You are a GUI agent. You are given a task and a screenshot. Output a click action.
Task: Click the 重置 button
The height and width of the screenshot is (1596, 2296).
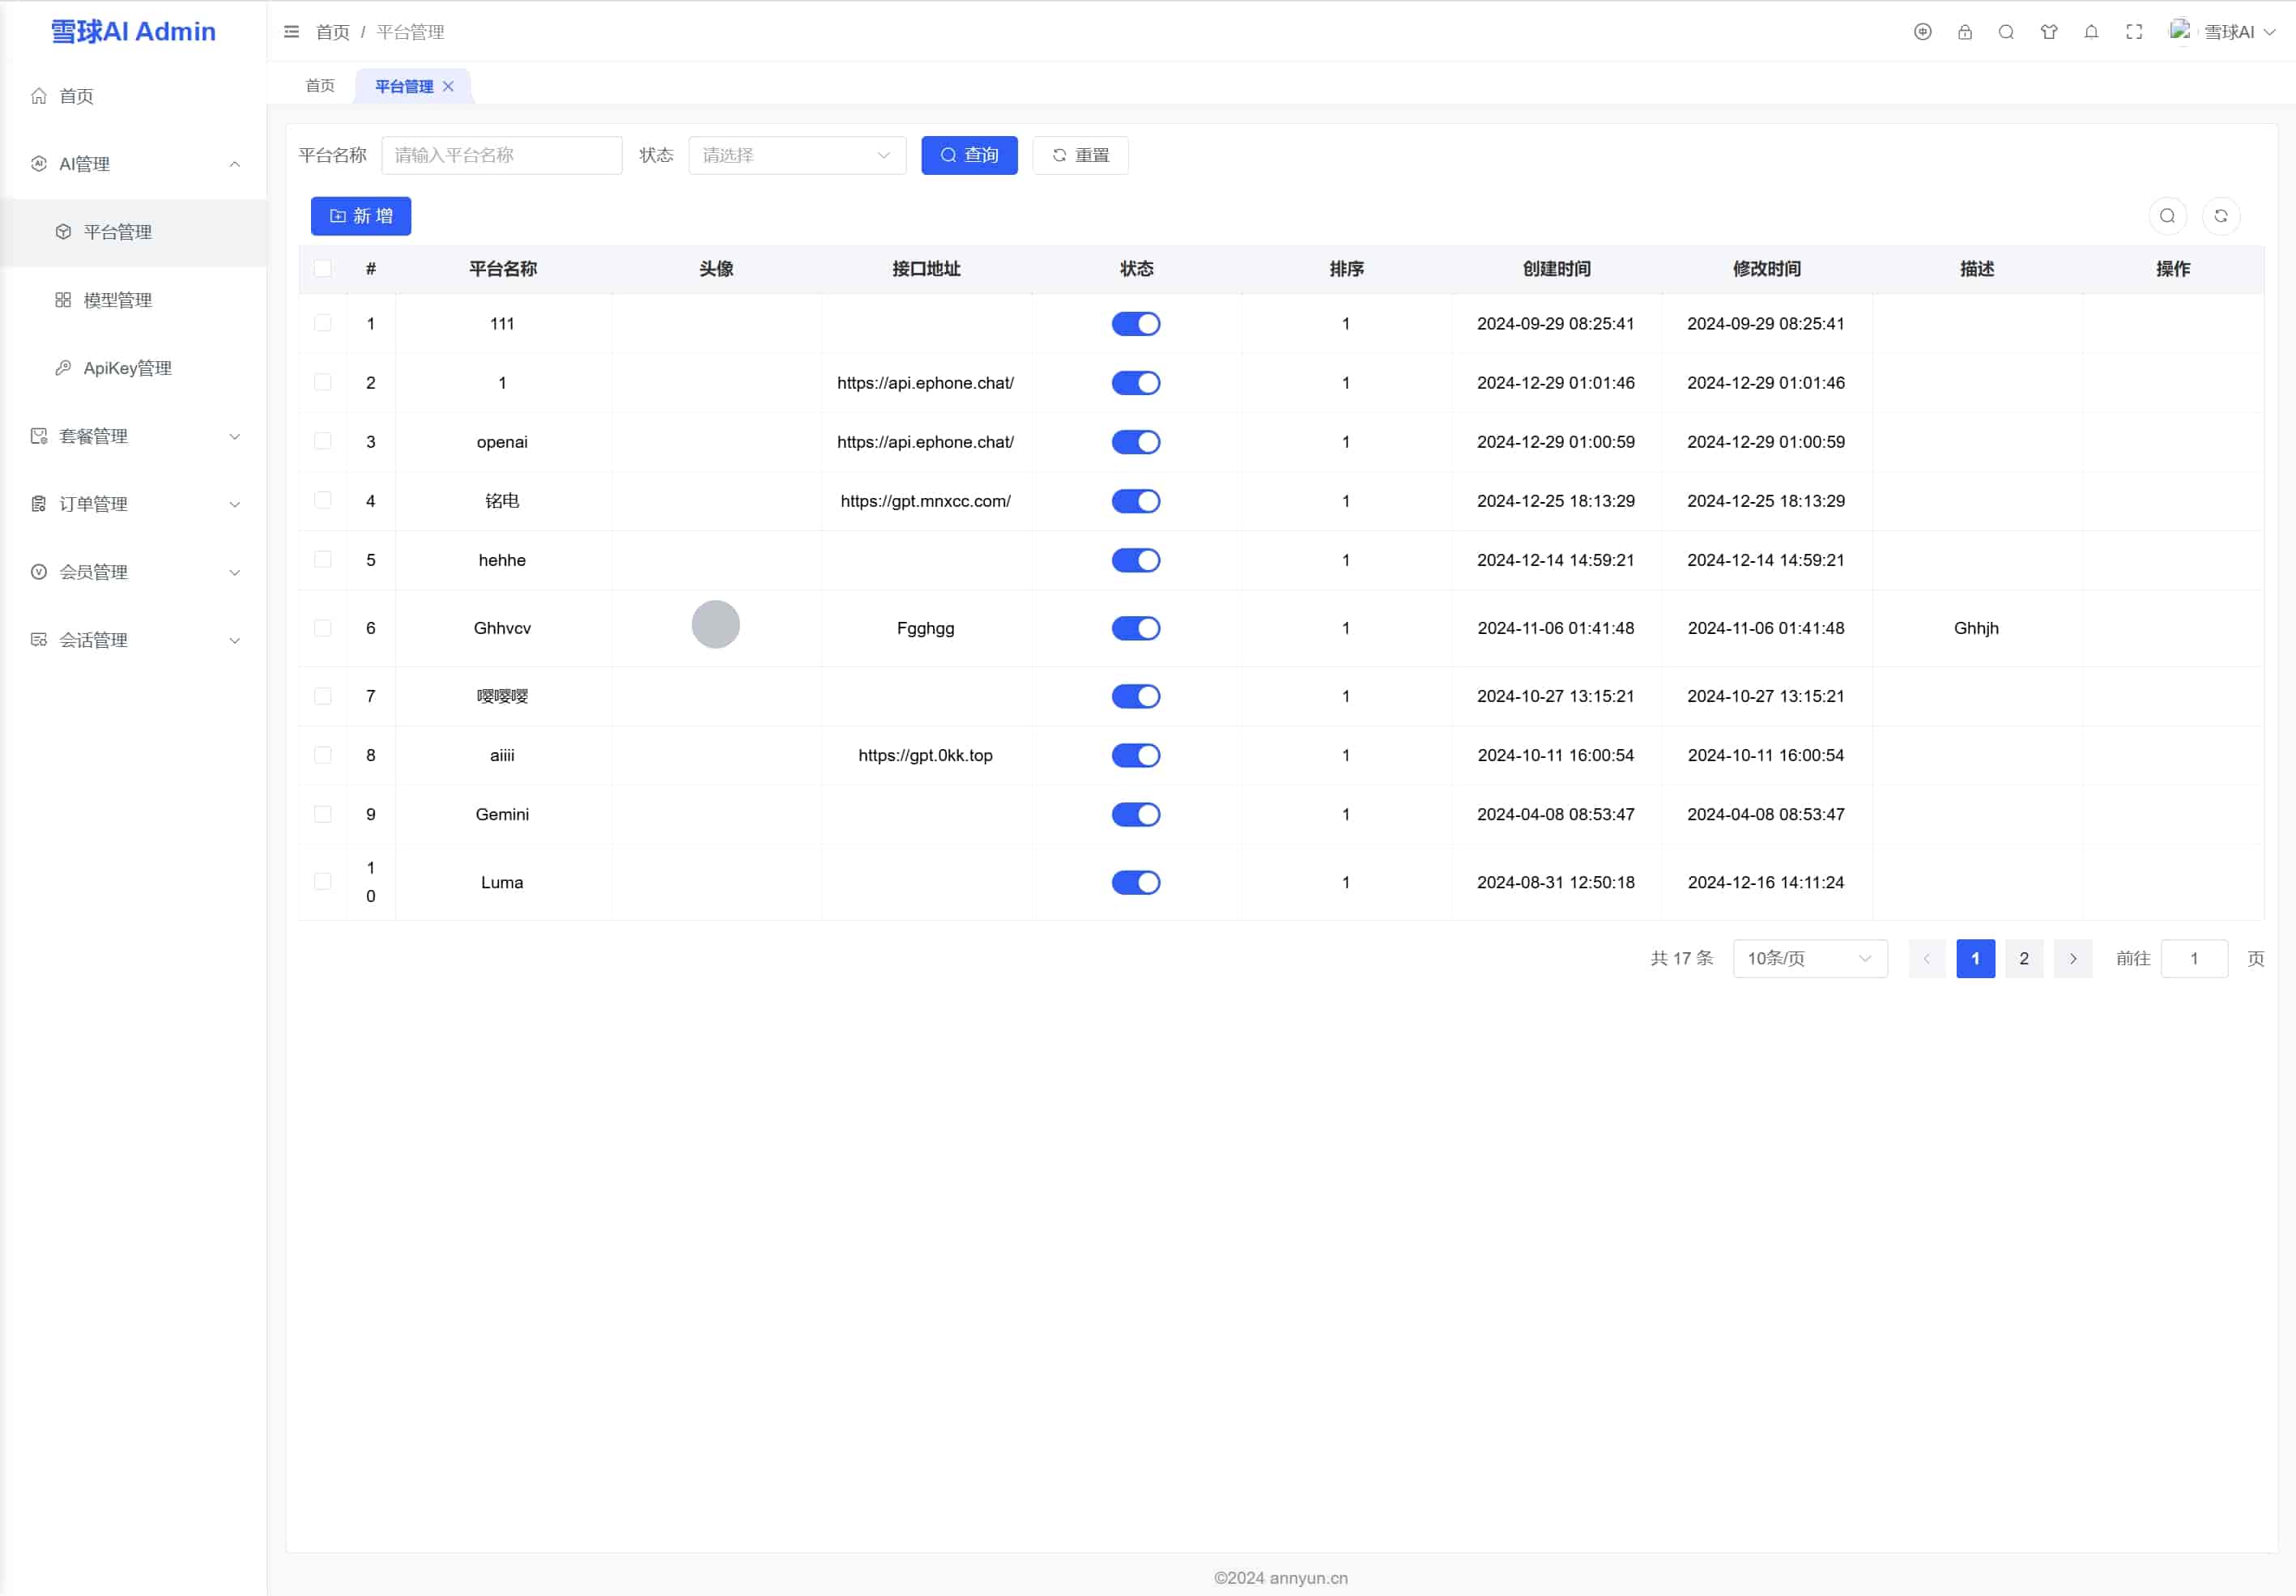pyautogui.click(x=1080, y=155)
